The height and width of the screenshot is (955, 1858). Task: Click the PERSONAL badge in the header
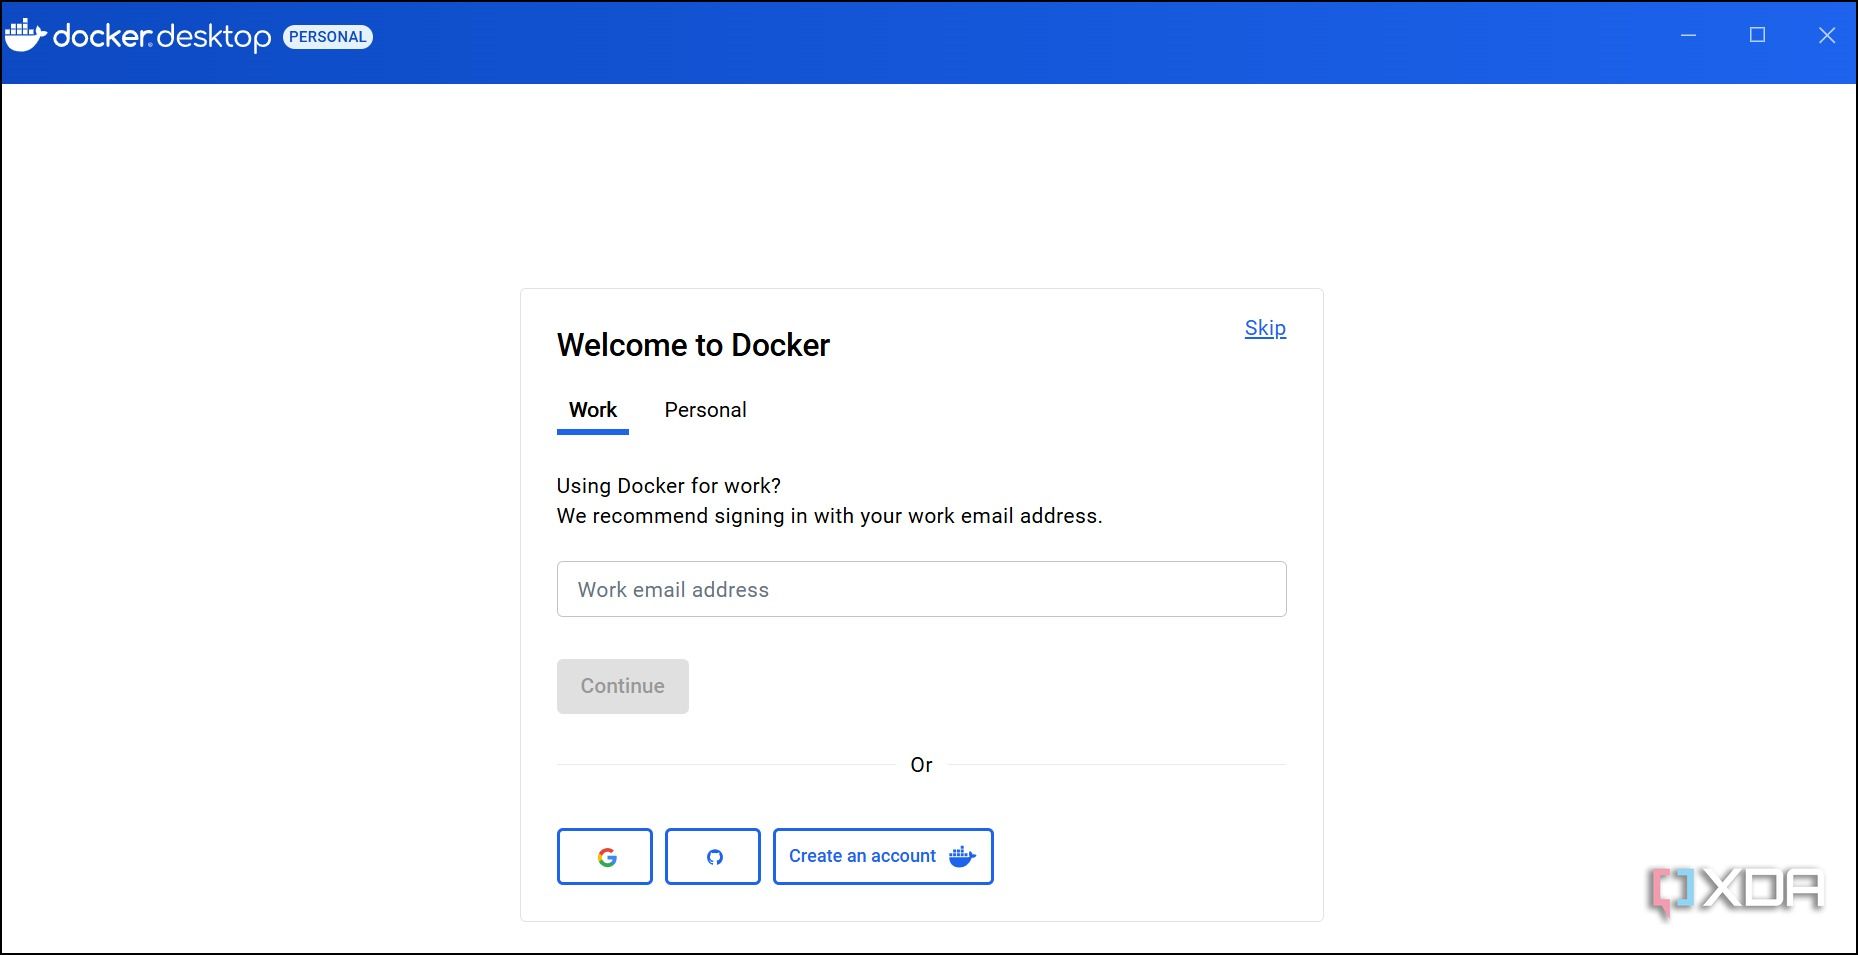[x=328, y=37]
